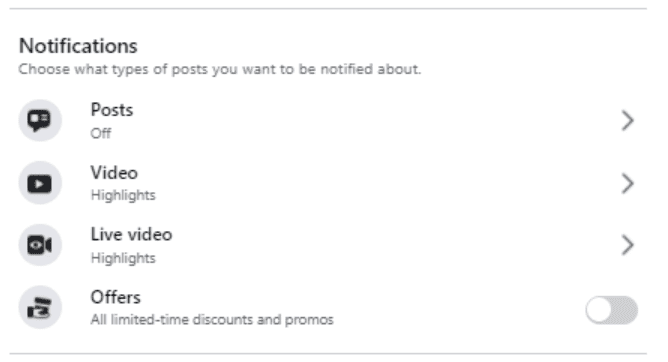Click the Posts speech bubble icon
Image resolution: width=668 pixels, height=362 pixels.
(40, 121)
